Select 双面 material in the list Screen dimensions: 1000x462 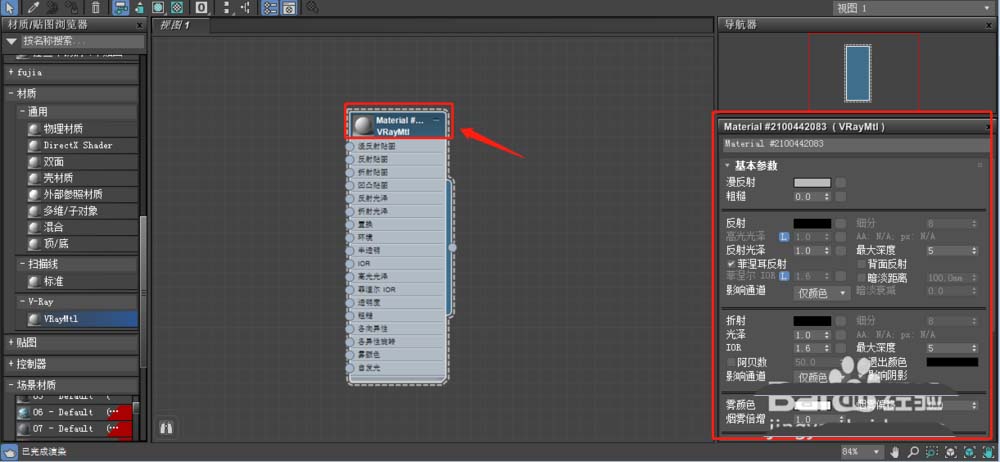(54, 161)
